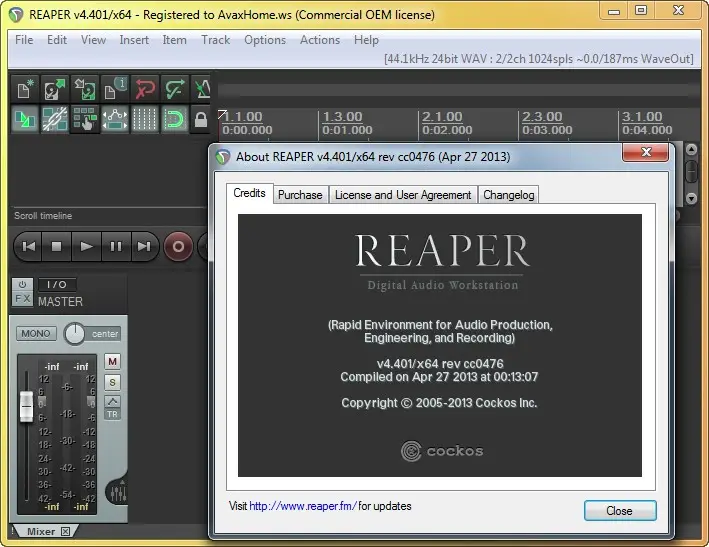Select the Credits tab

(250, 193)
